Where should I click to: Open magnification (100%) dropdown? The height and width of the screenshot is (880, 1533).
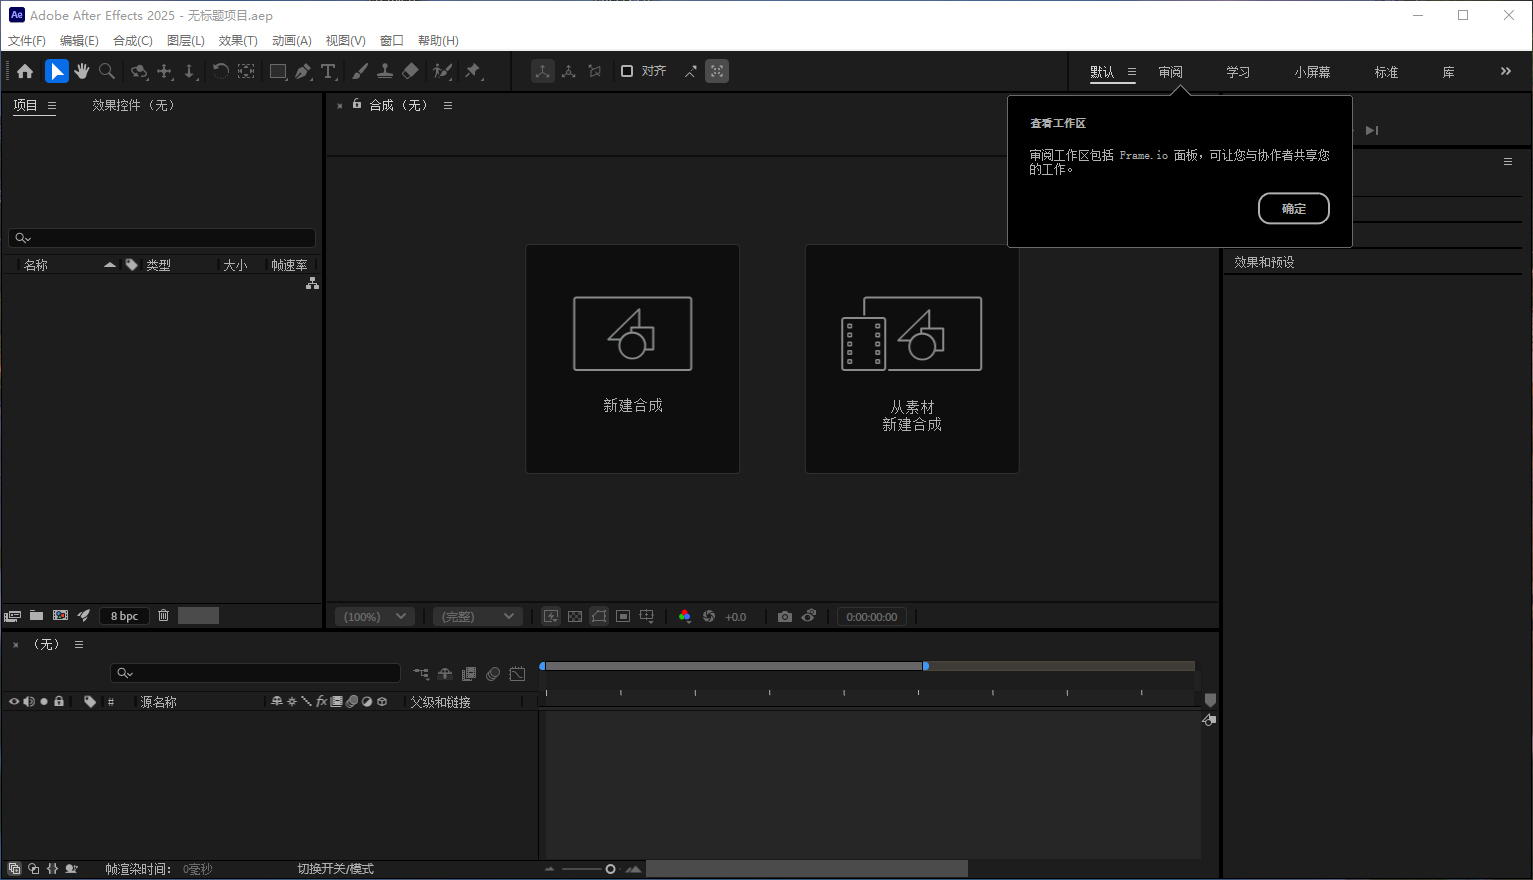pos(375,617)
